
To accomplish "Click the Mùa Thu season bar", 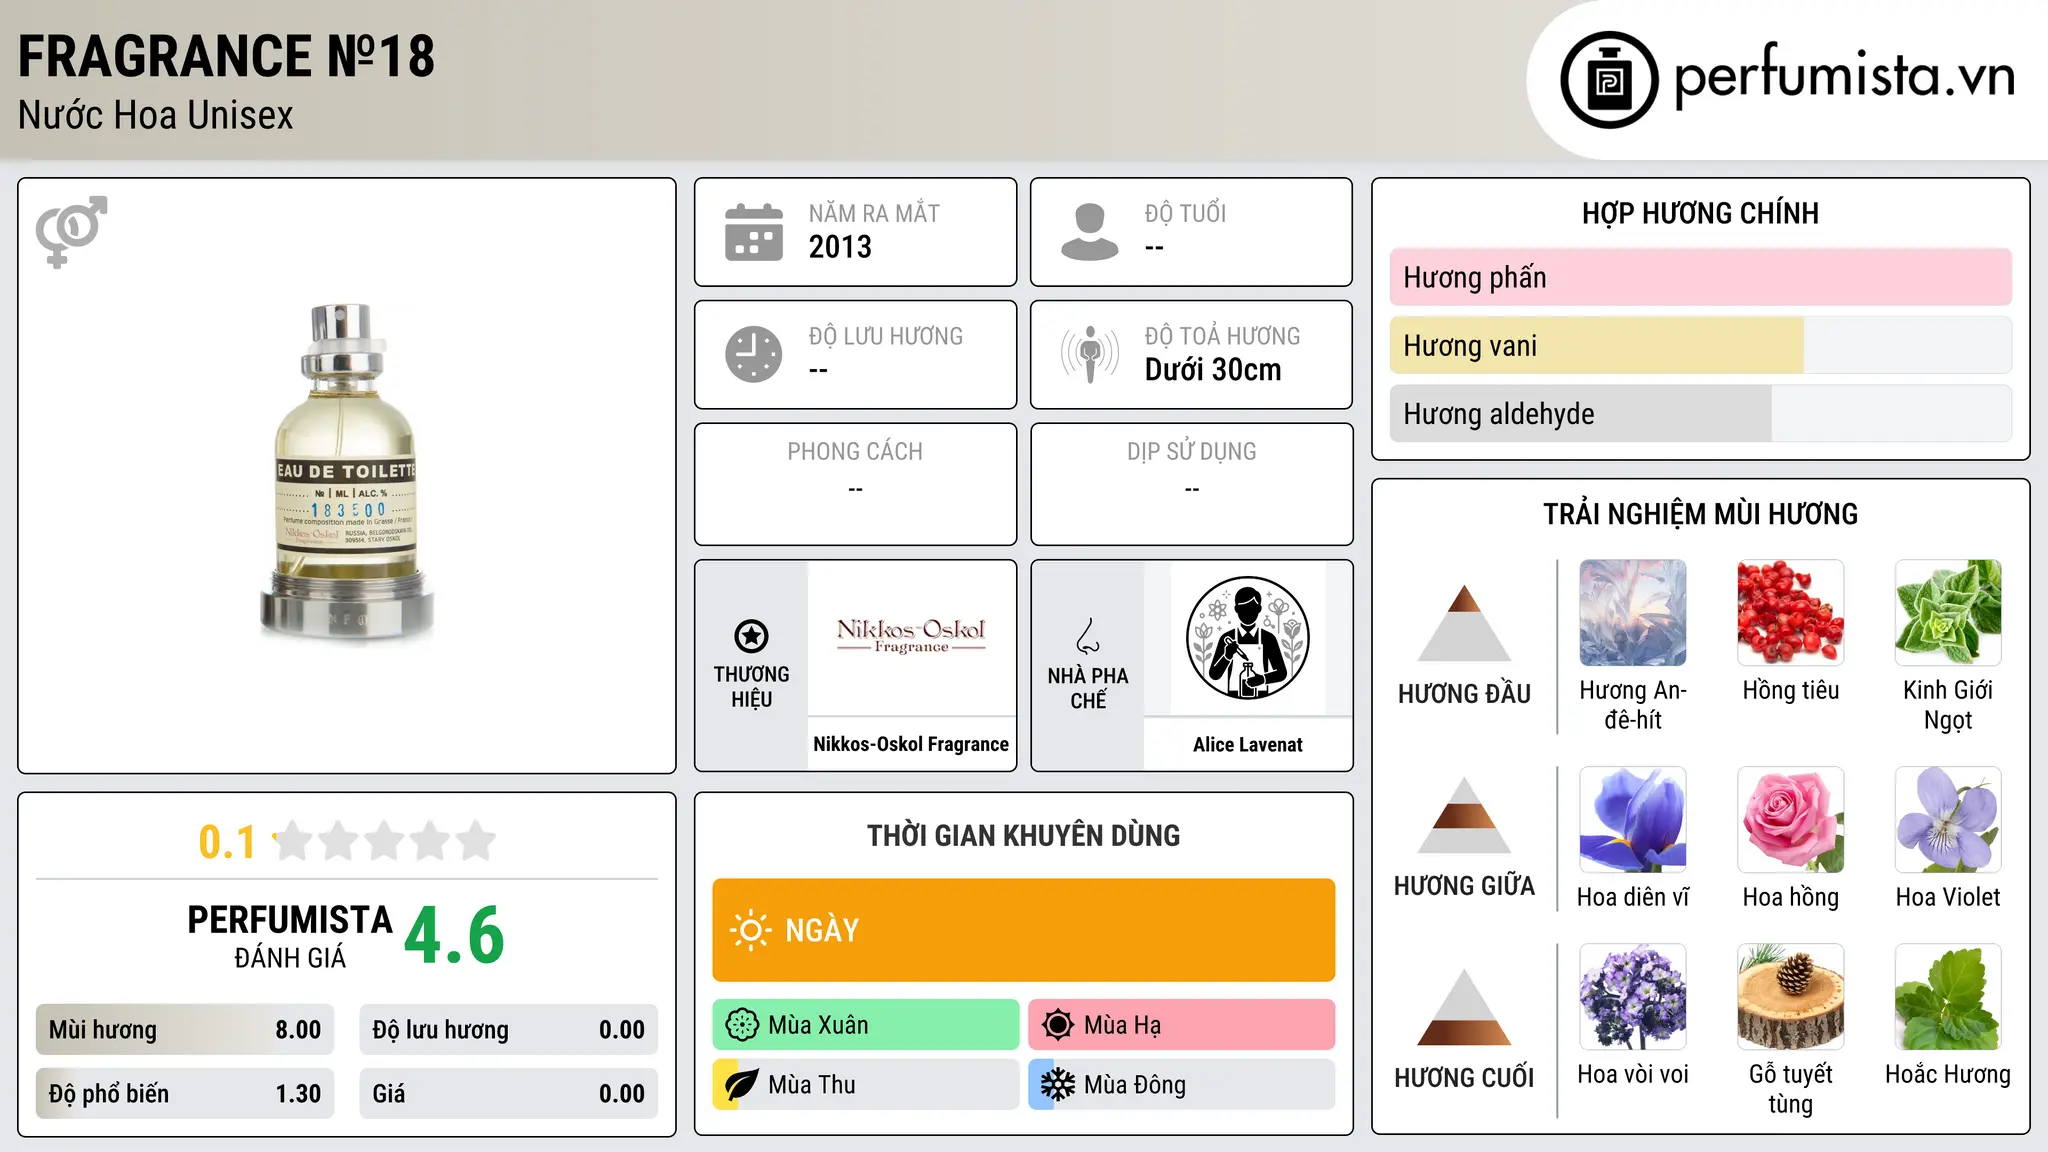I will (x=866, y=1085).
